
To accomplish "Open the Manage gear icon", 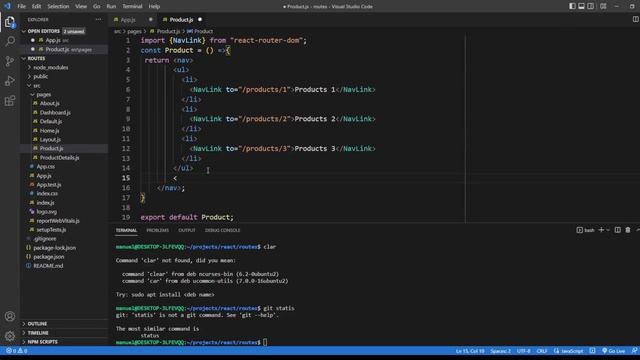I will click(x=10, y=336).
